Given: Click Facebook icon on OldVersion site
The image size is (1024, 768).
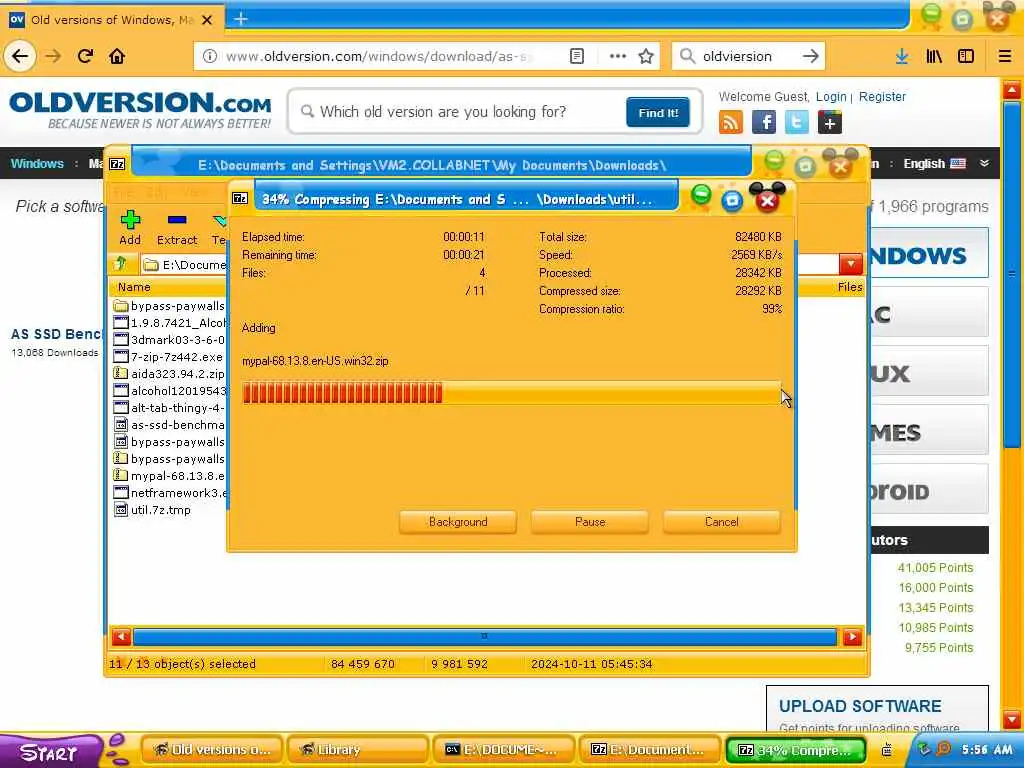Looking at the screenshot, I should pos(763,122).
